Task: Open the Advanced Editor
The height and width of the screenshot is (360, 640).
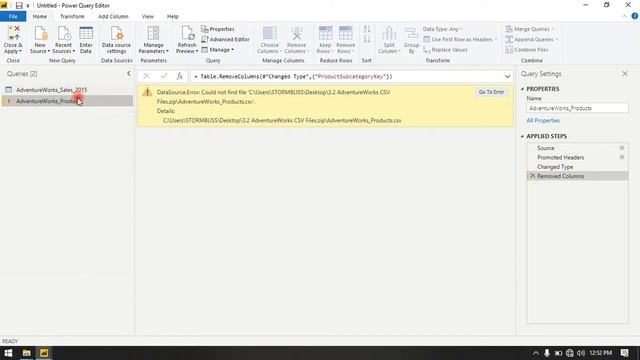Action: (225, 40)
